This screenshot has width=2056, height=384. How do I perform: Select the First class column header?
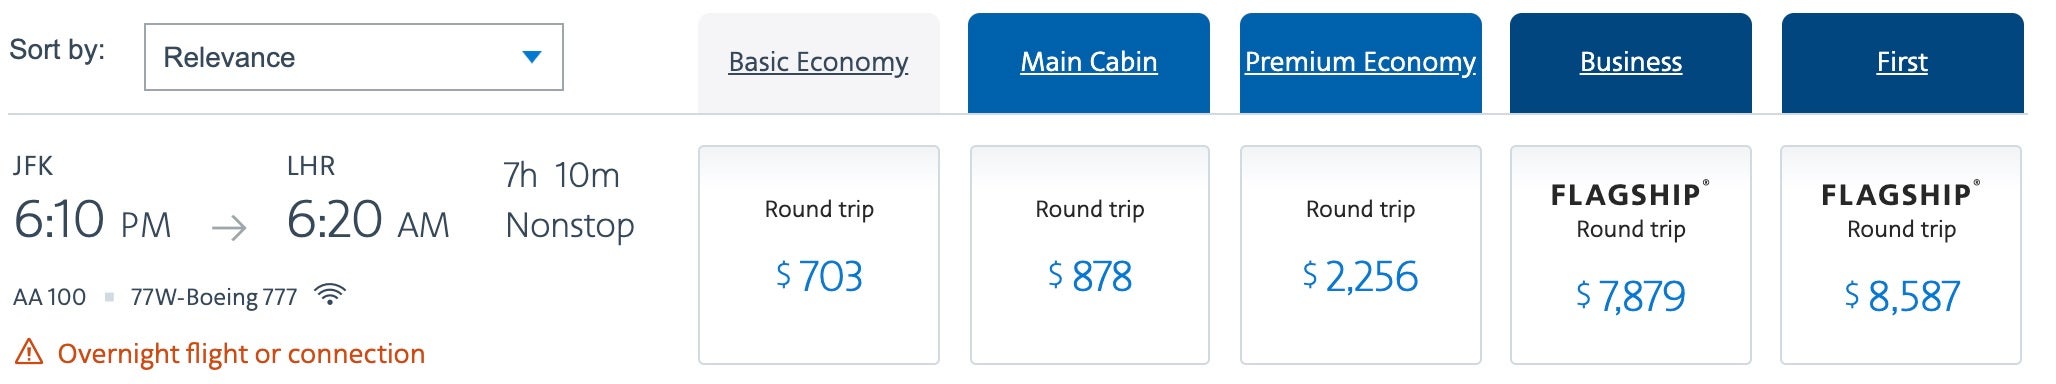(1902, 62)
